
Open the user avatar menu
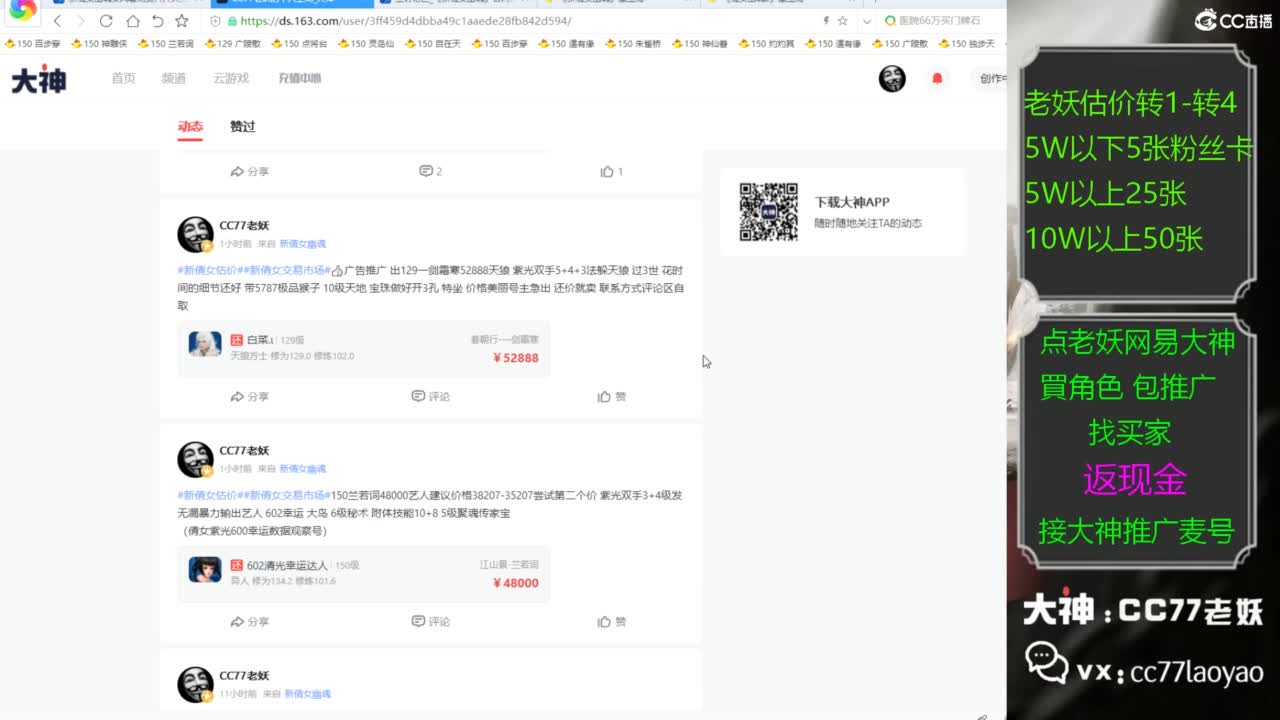coord(892,78)
